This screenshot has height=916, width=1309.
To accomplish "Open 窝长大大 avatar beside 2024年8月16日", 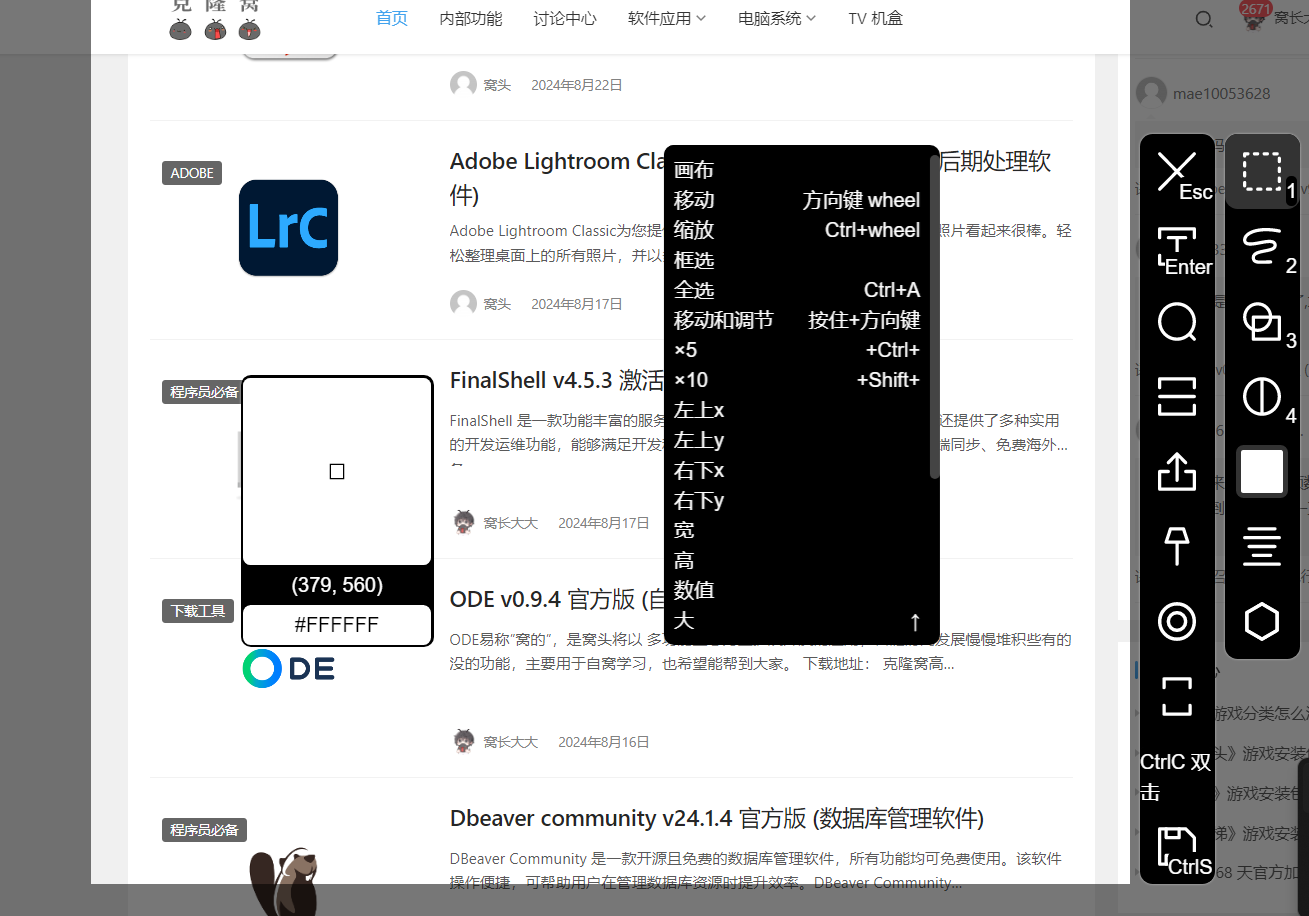I will 463,742.
